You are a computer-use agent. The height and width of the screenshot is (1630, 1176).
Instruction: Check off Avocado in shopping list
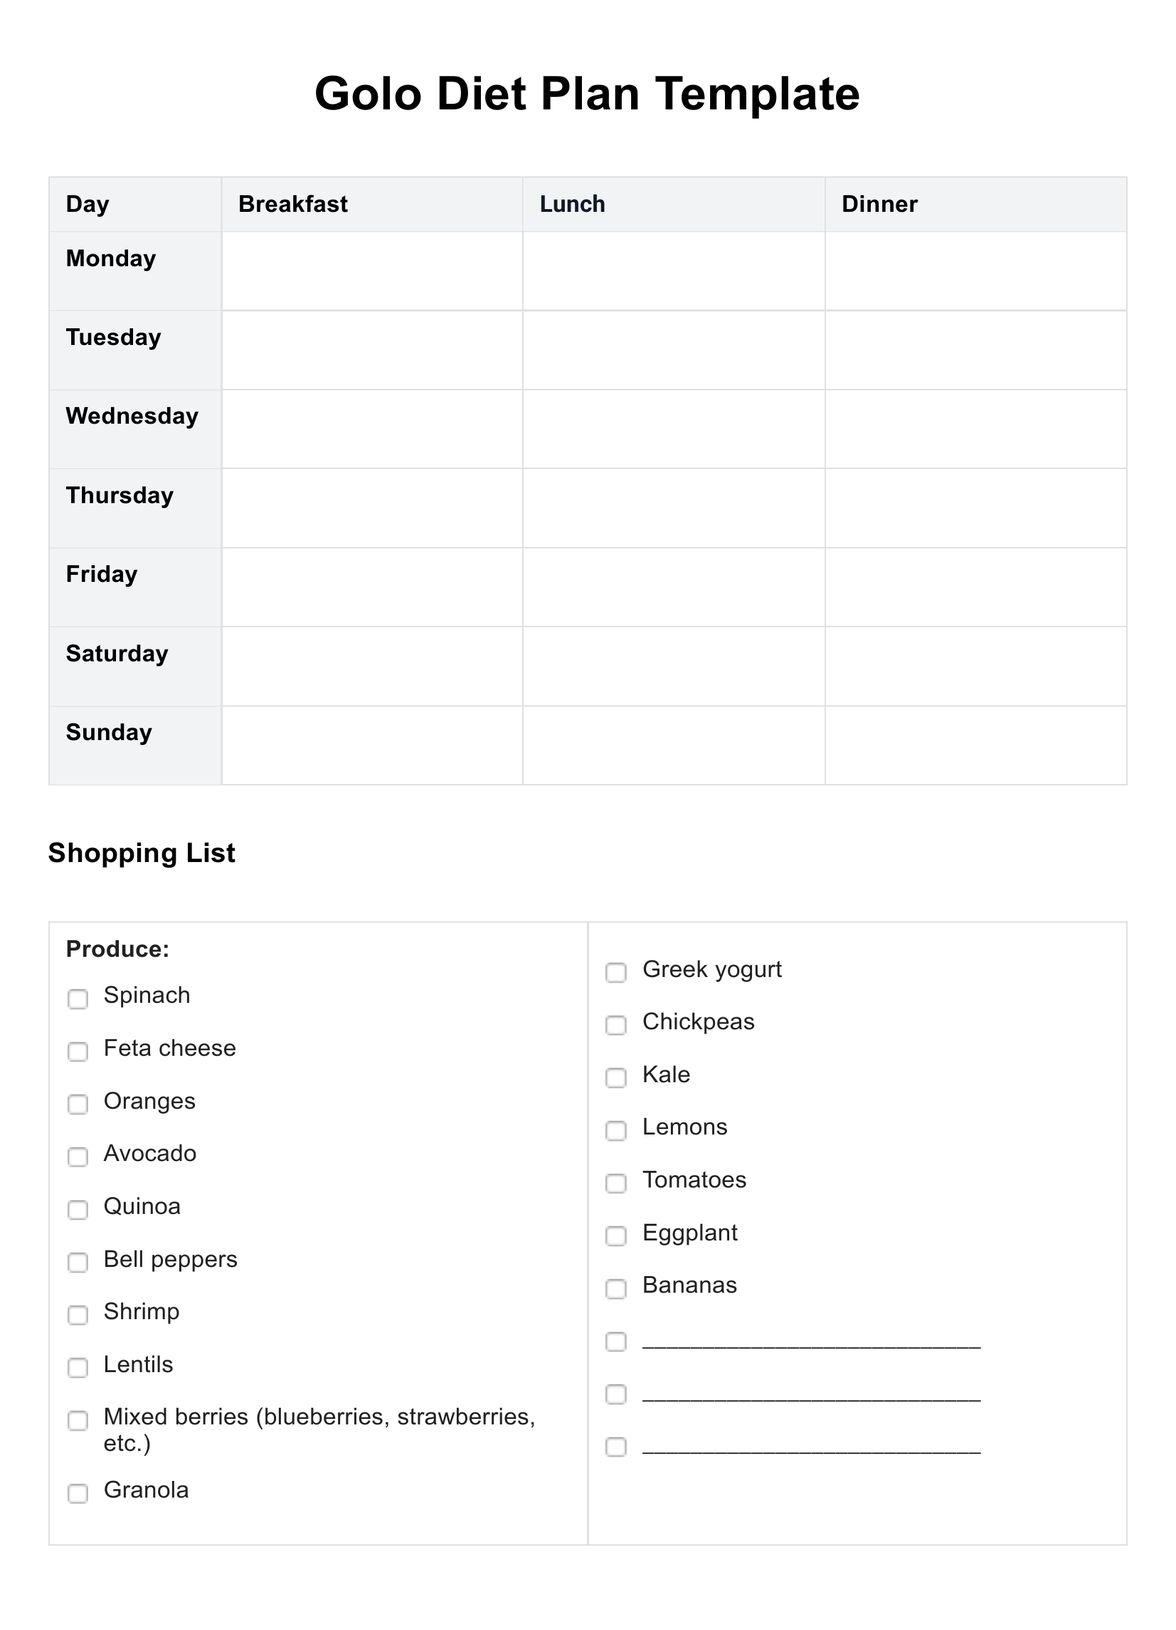(78, 1157)
